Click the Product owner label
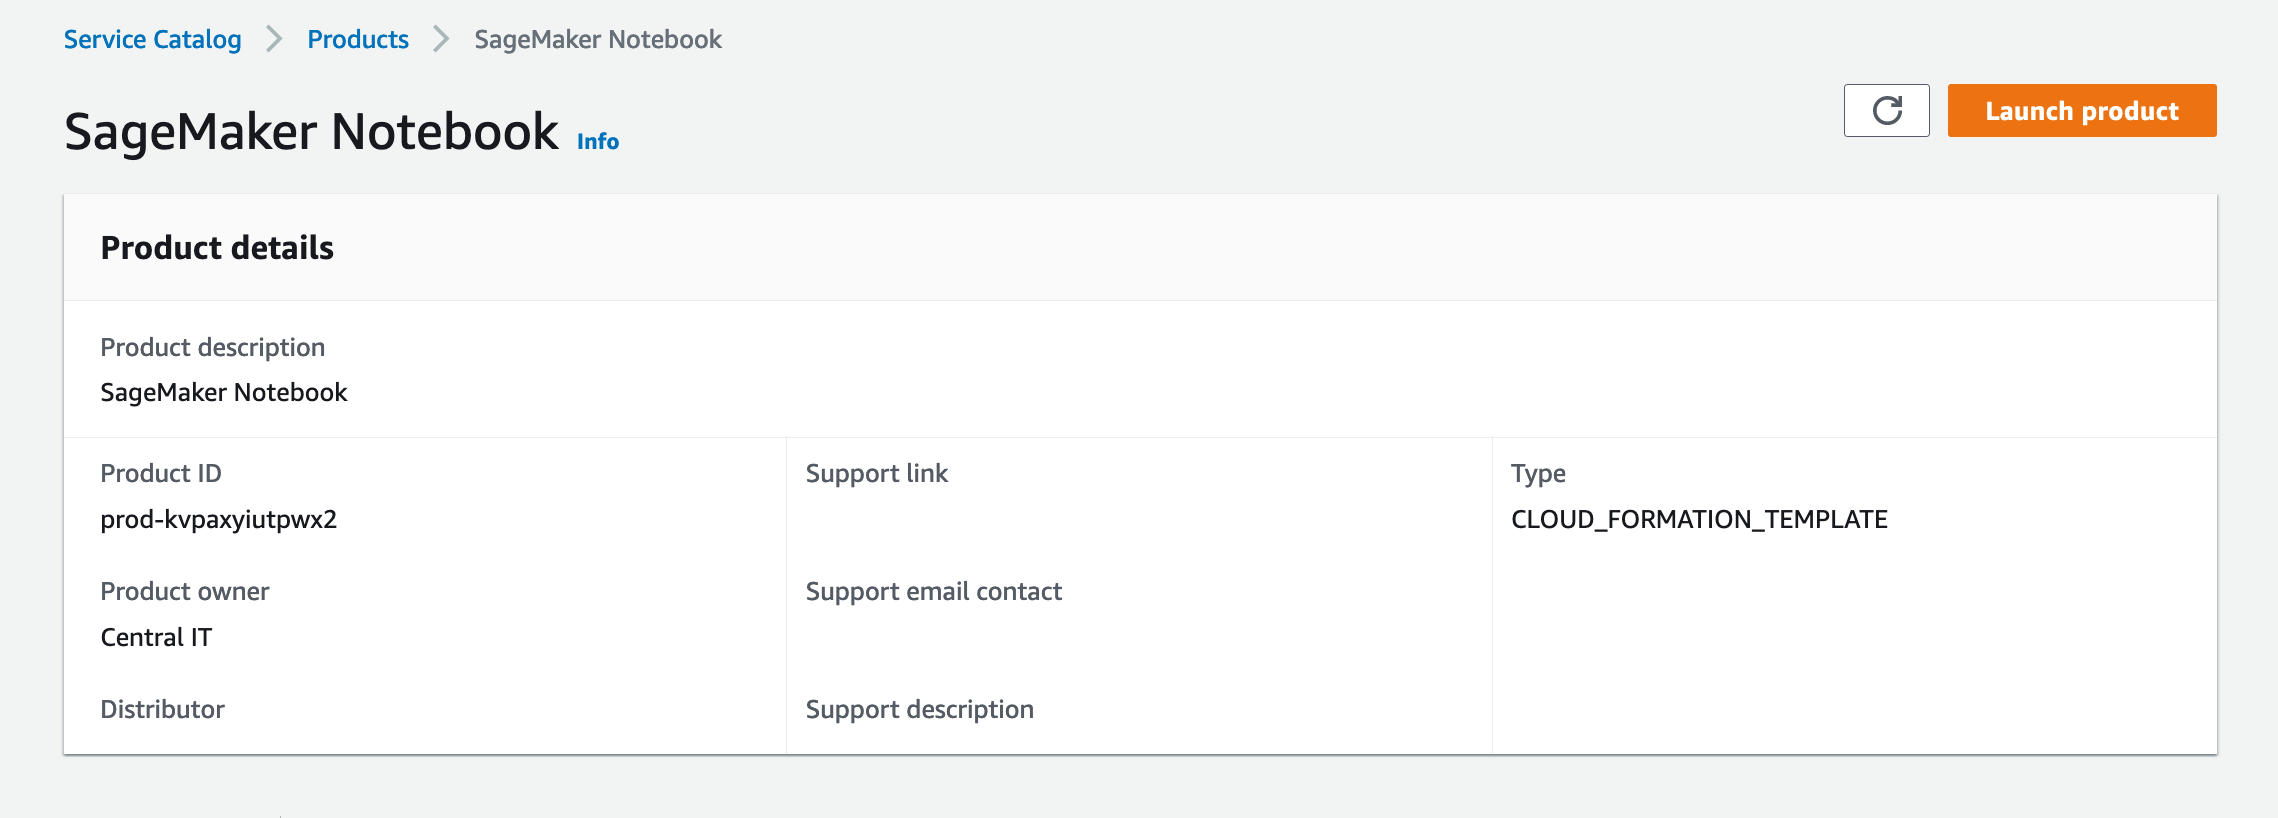This screenshot has width=2278, height=818. [x=185, y=591]
